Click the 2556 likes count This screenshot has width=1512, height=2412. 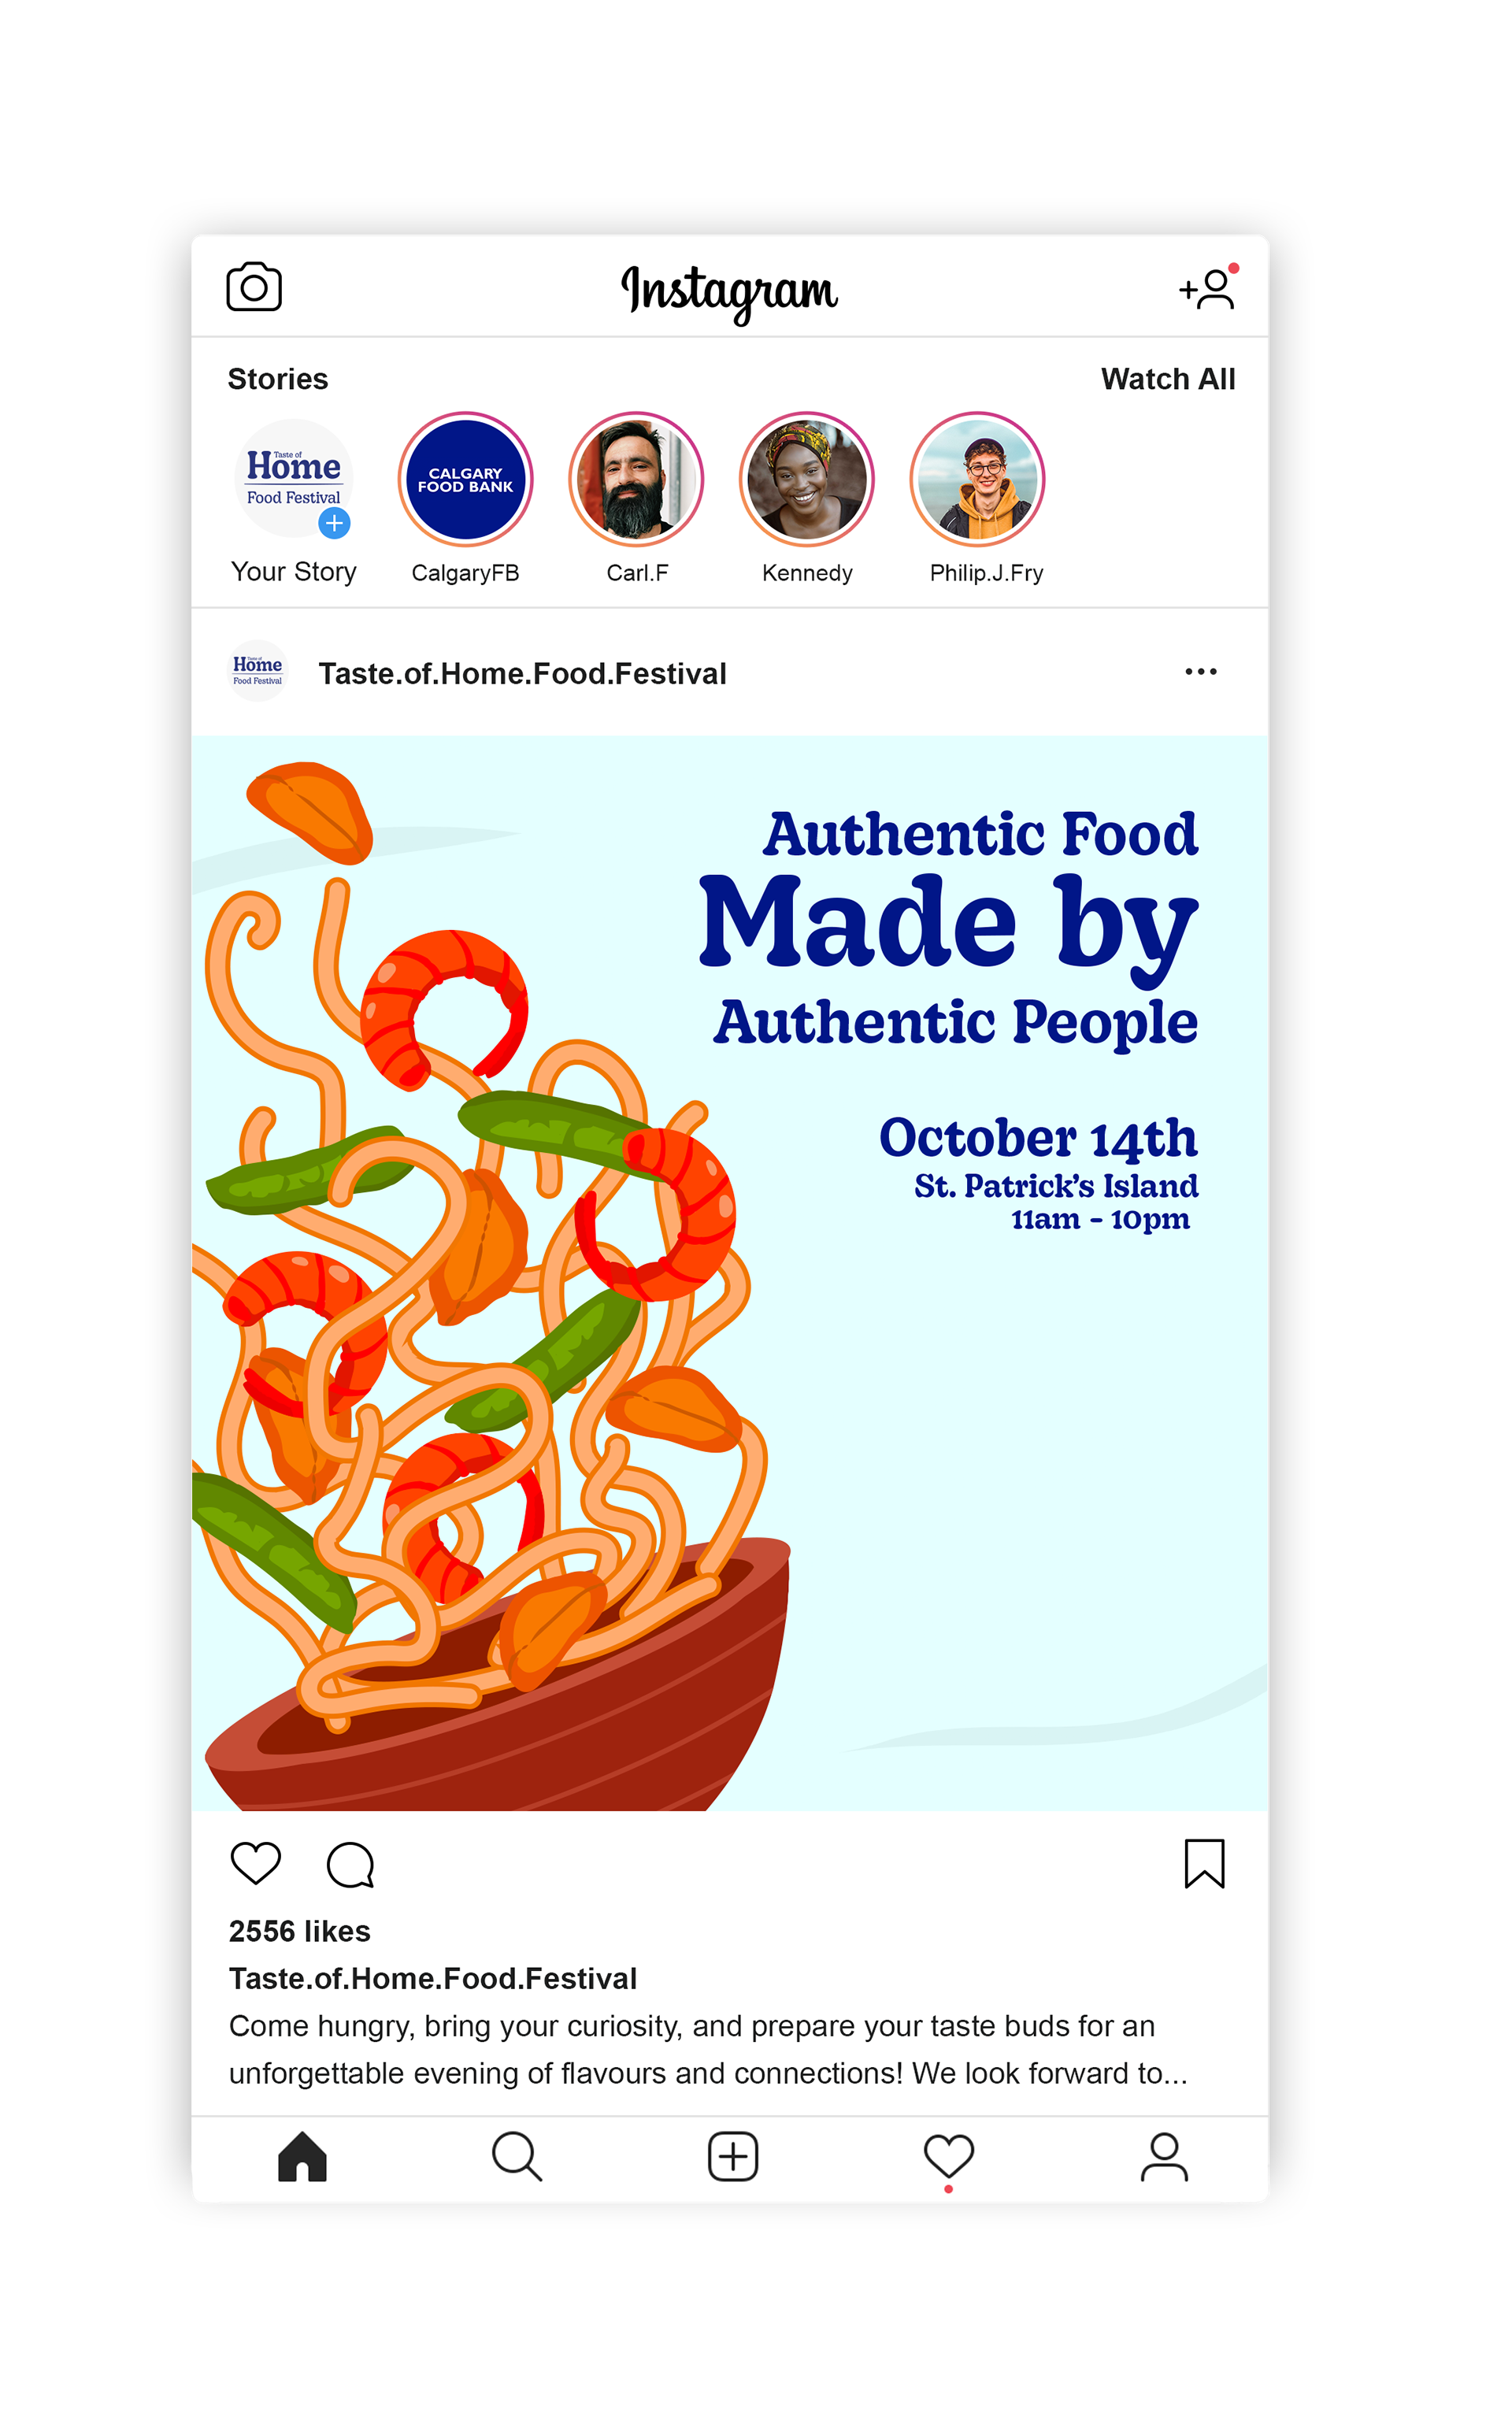[300, 1931]
